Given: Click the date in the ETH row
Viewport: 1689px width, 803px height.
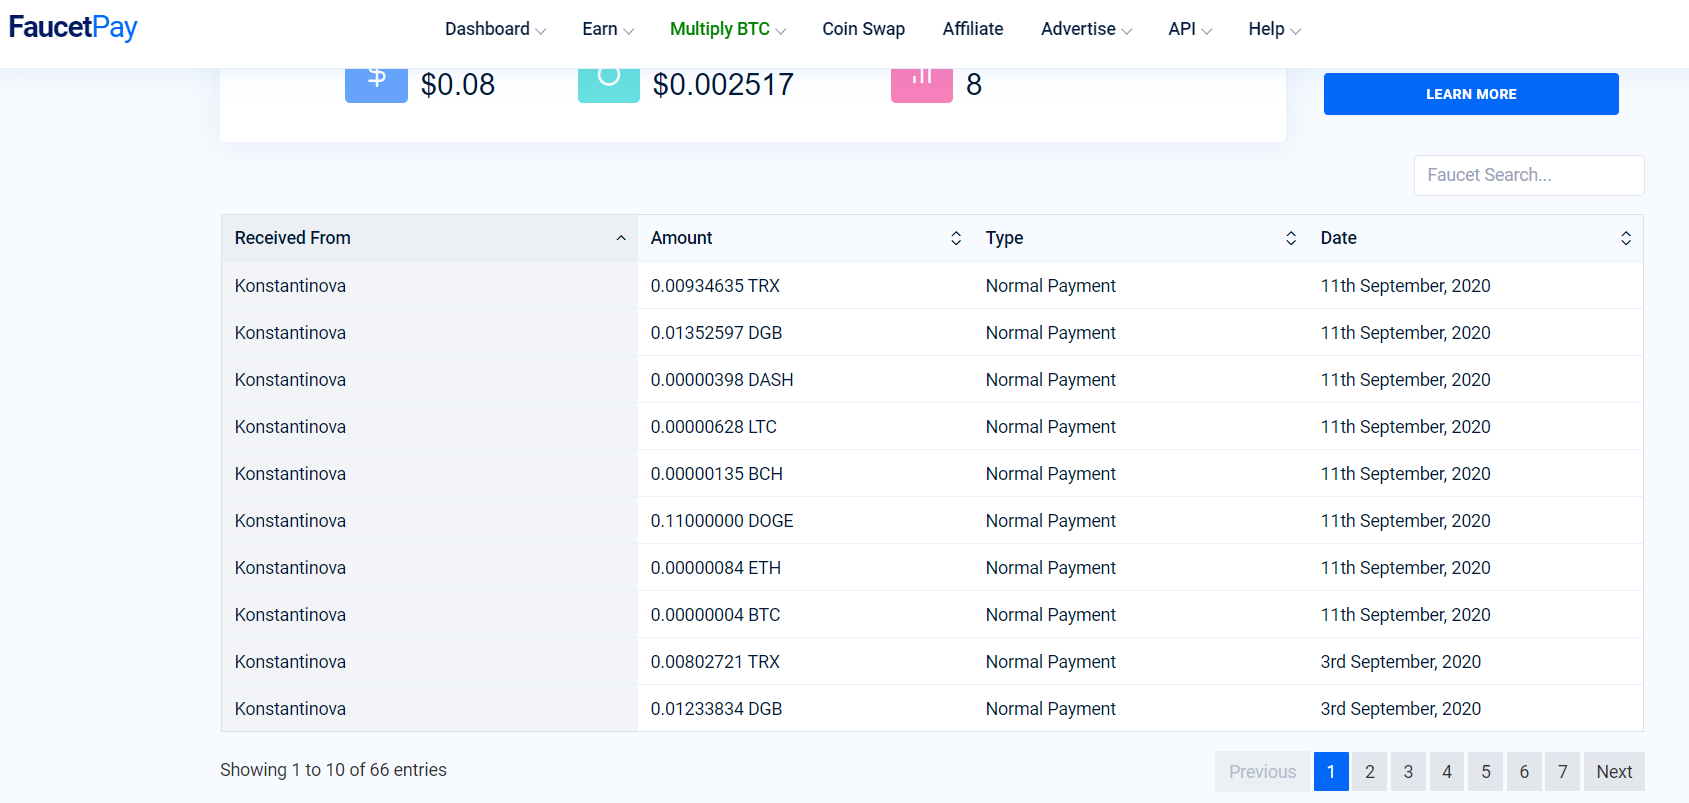Looking at the screenshot, I should click(1405, 568).
